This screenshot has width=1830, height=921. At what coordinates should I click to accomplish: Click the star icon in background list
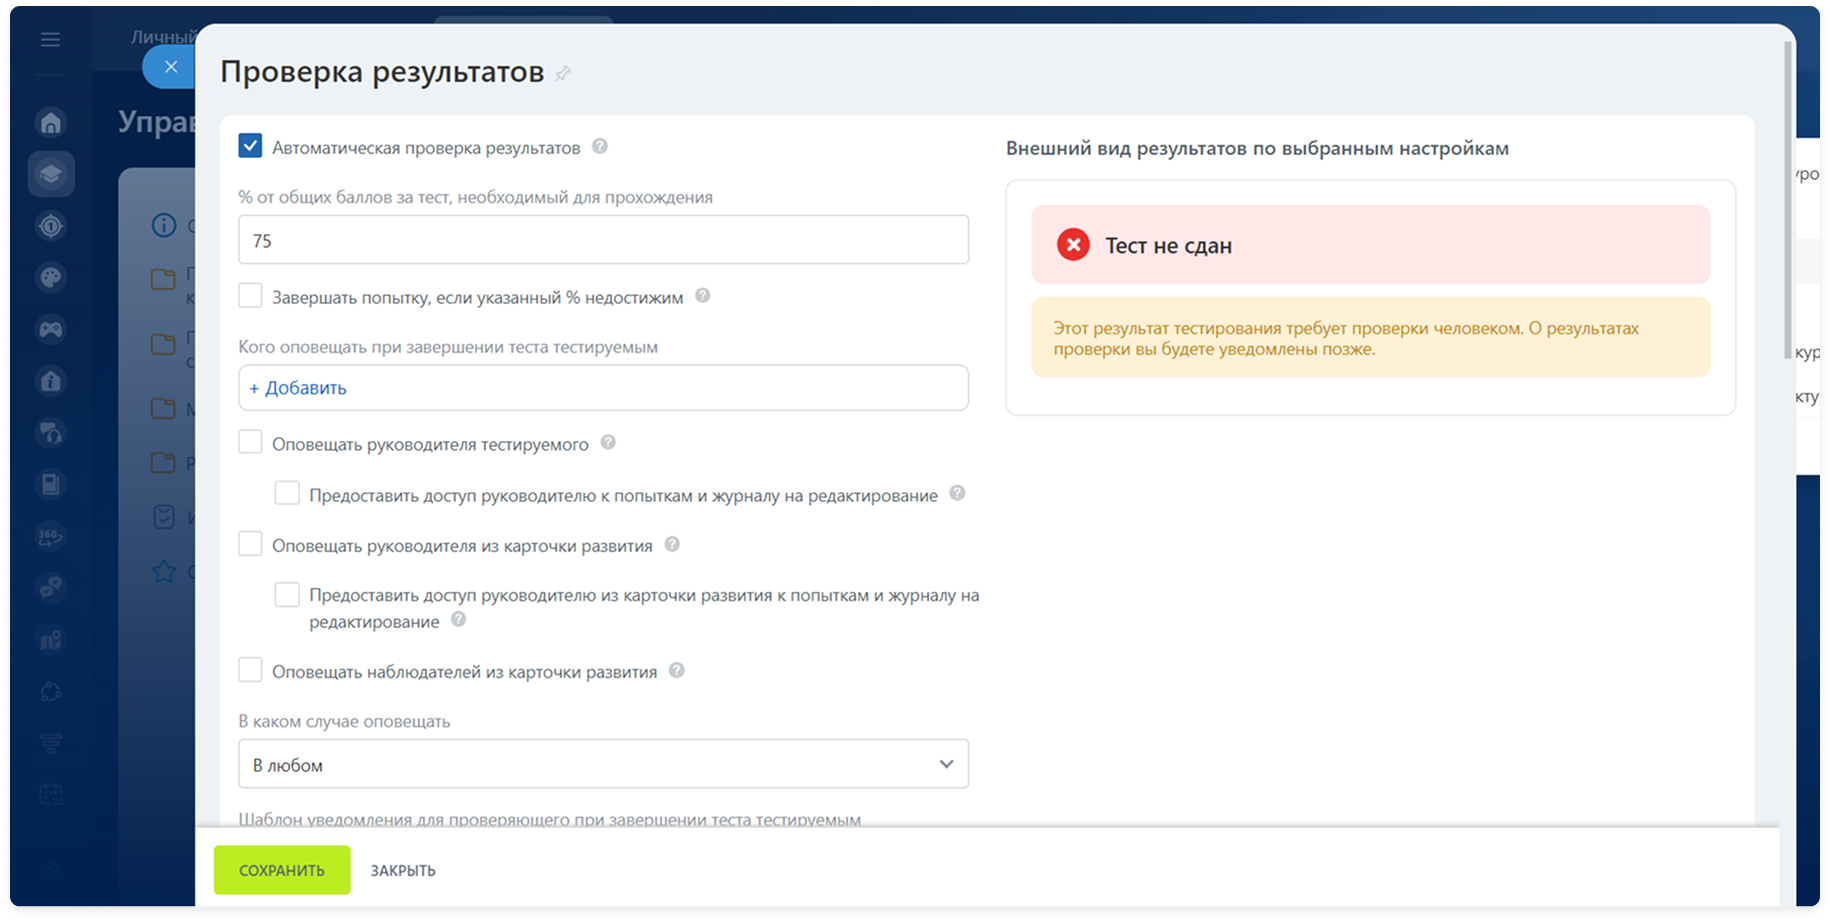(164, 571)
